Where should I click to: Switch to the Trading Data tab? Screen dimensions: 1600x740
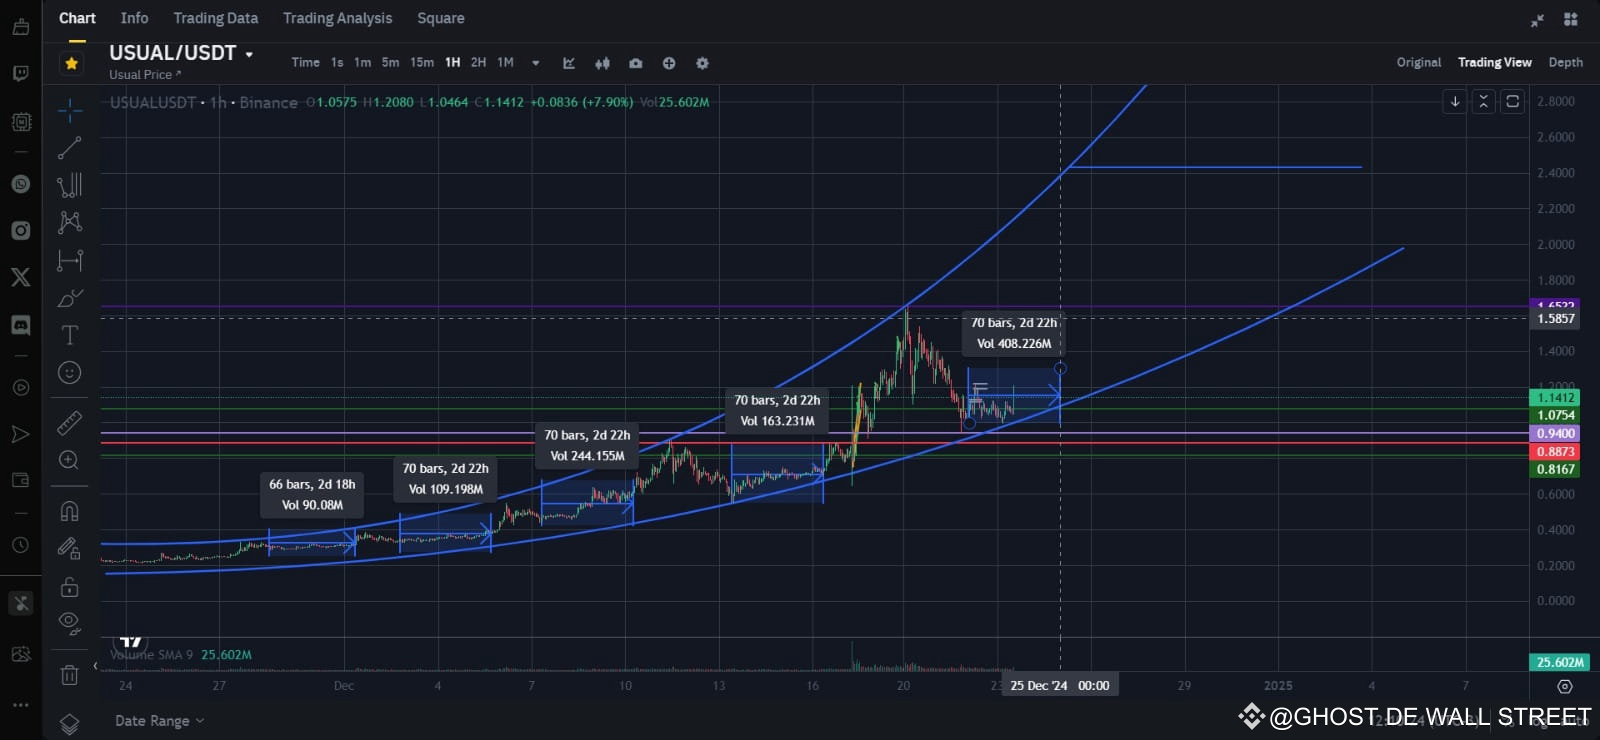coord(216,18)
